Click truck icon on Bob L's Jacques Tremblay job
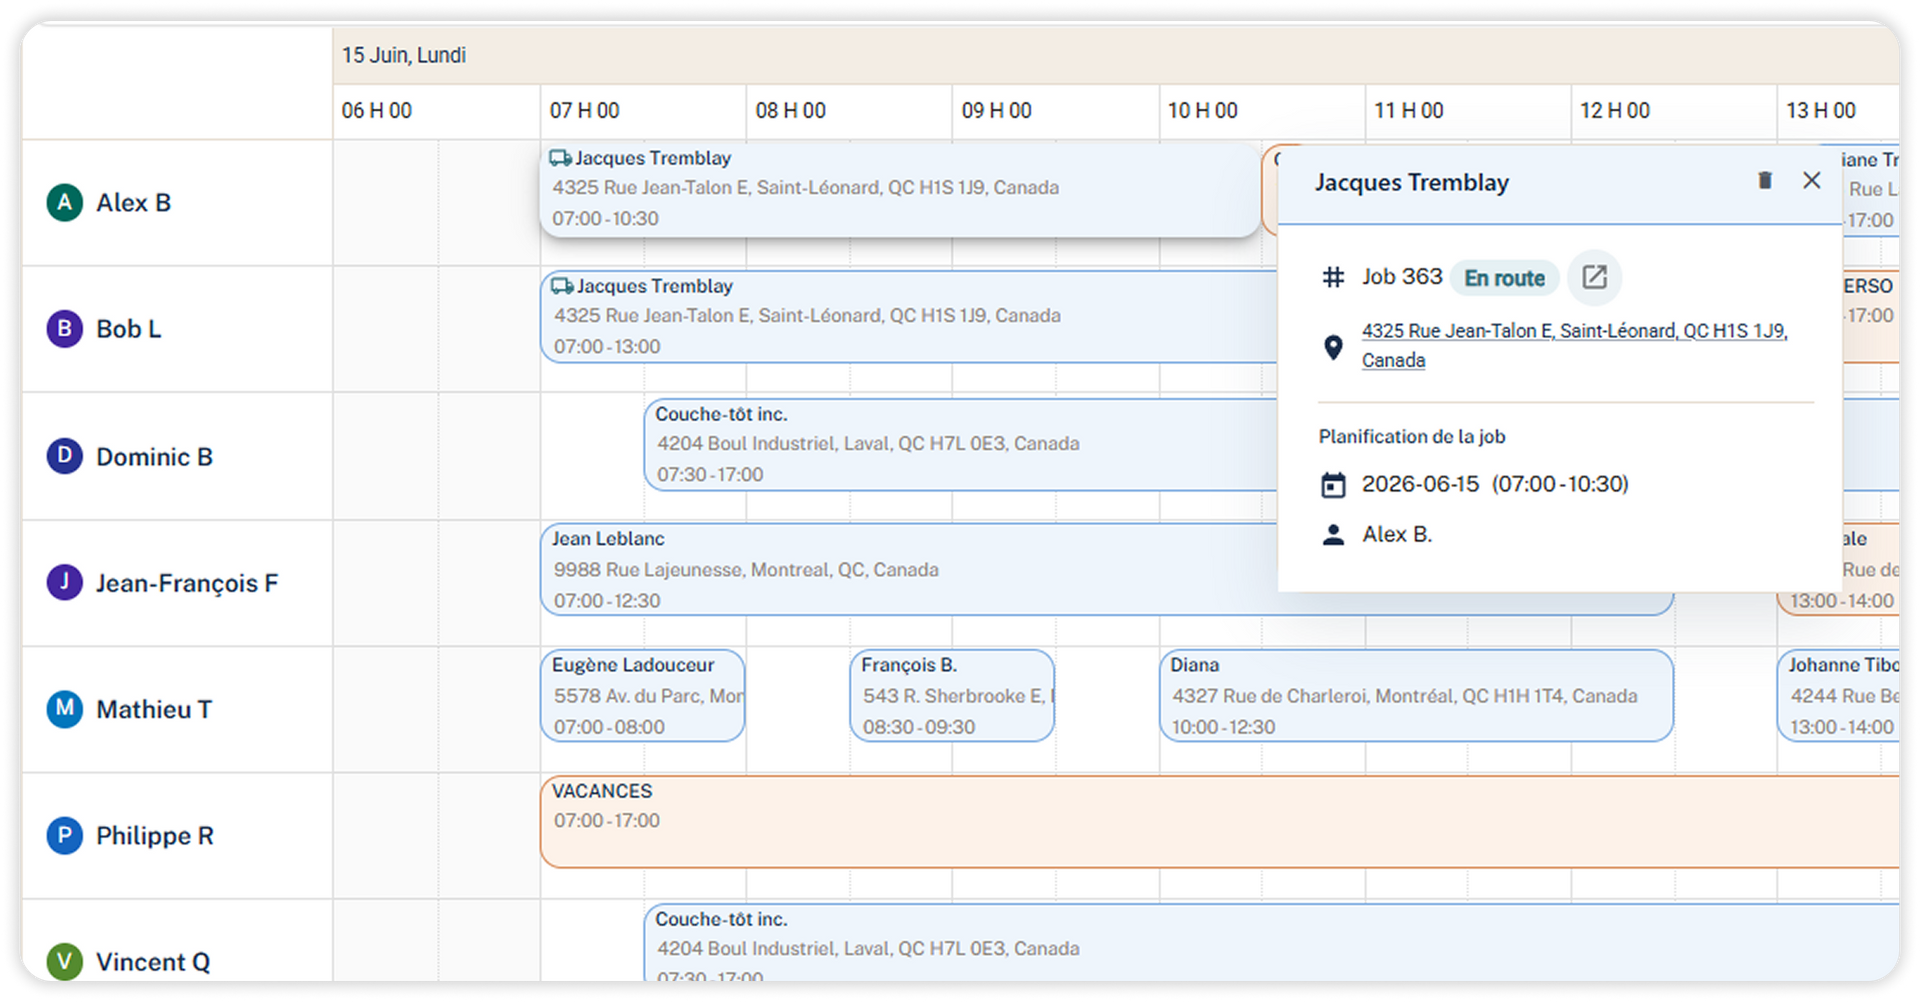 [562, 286]
